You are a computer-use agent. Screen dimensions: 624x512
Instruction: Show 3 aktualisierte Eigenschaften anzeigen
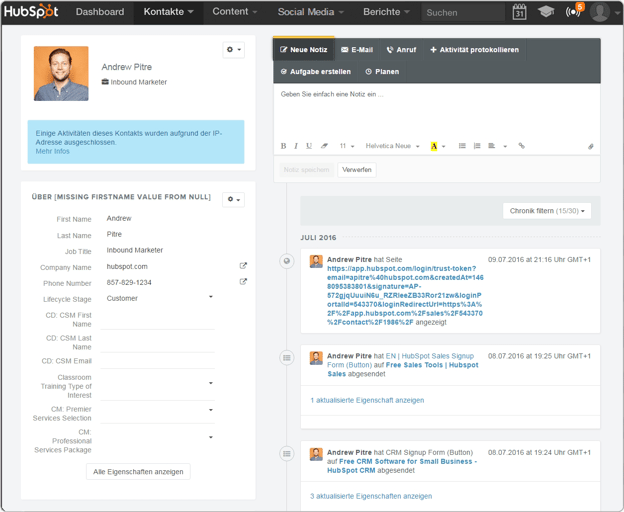click(x=371, y=496)
